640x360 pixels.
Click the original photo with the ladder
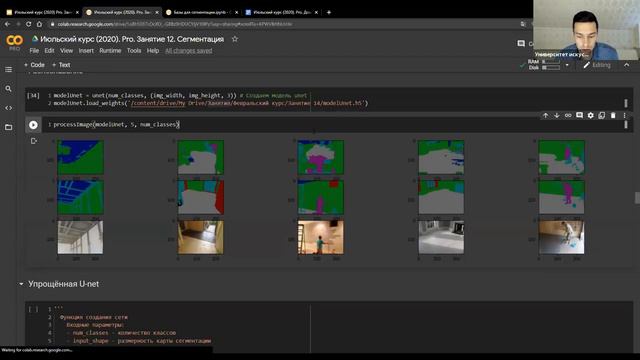(x=320, y=238)
